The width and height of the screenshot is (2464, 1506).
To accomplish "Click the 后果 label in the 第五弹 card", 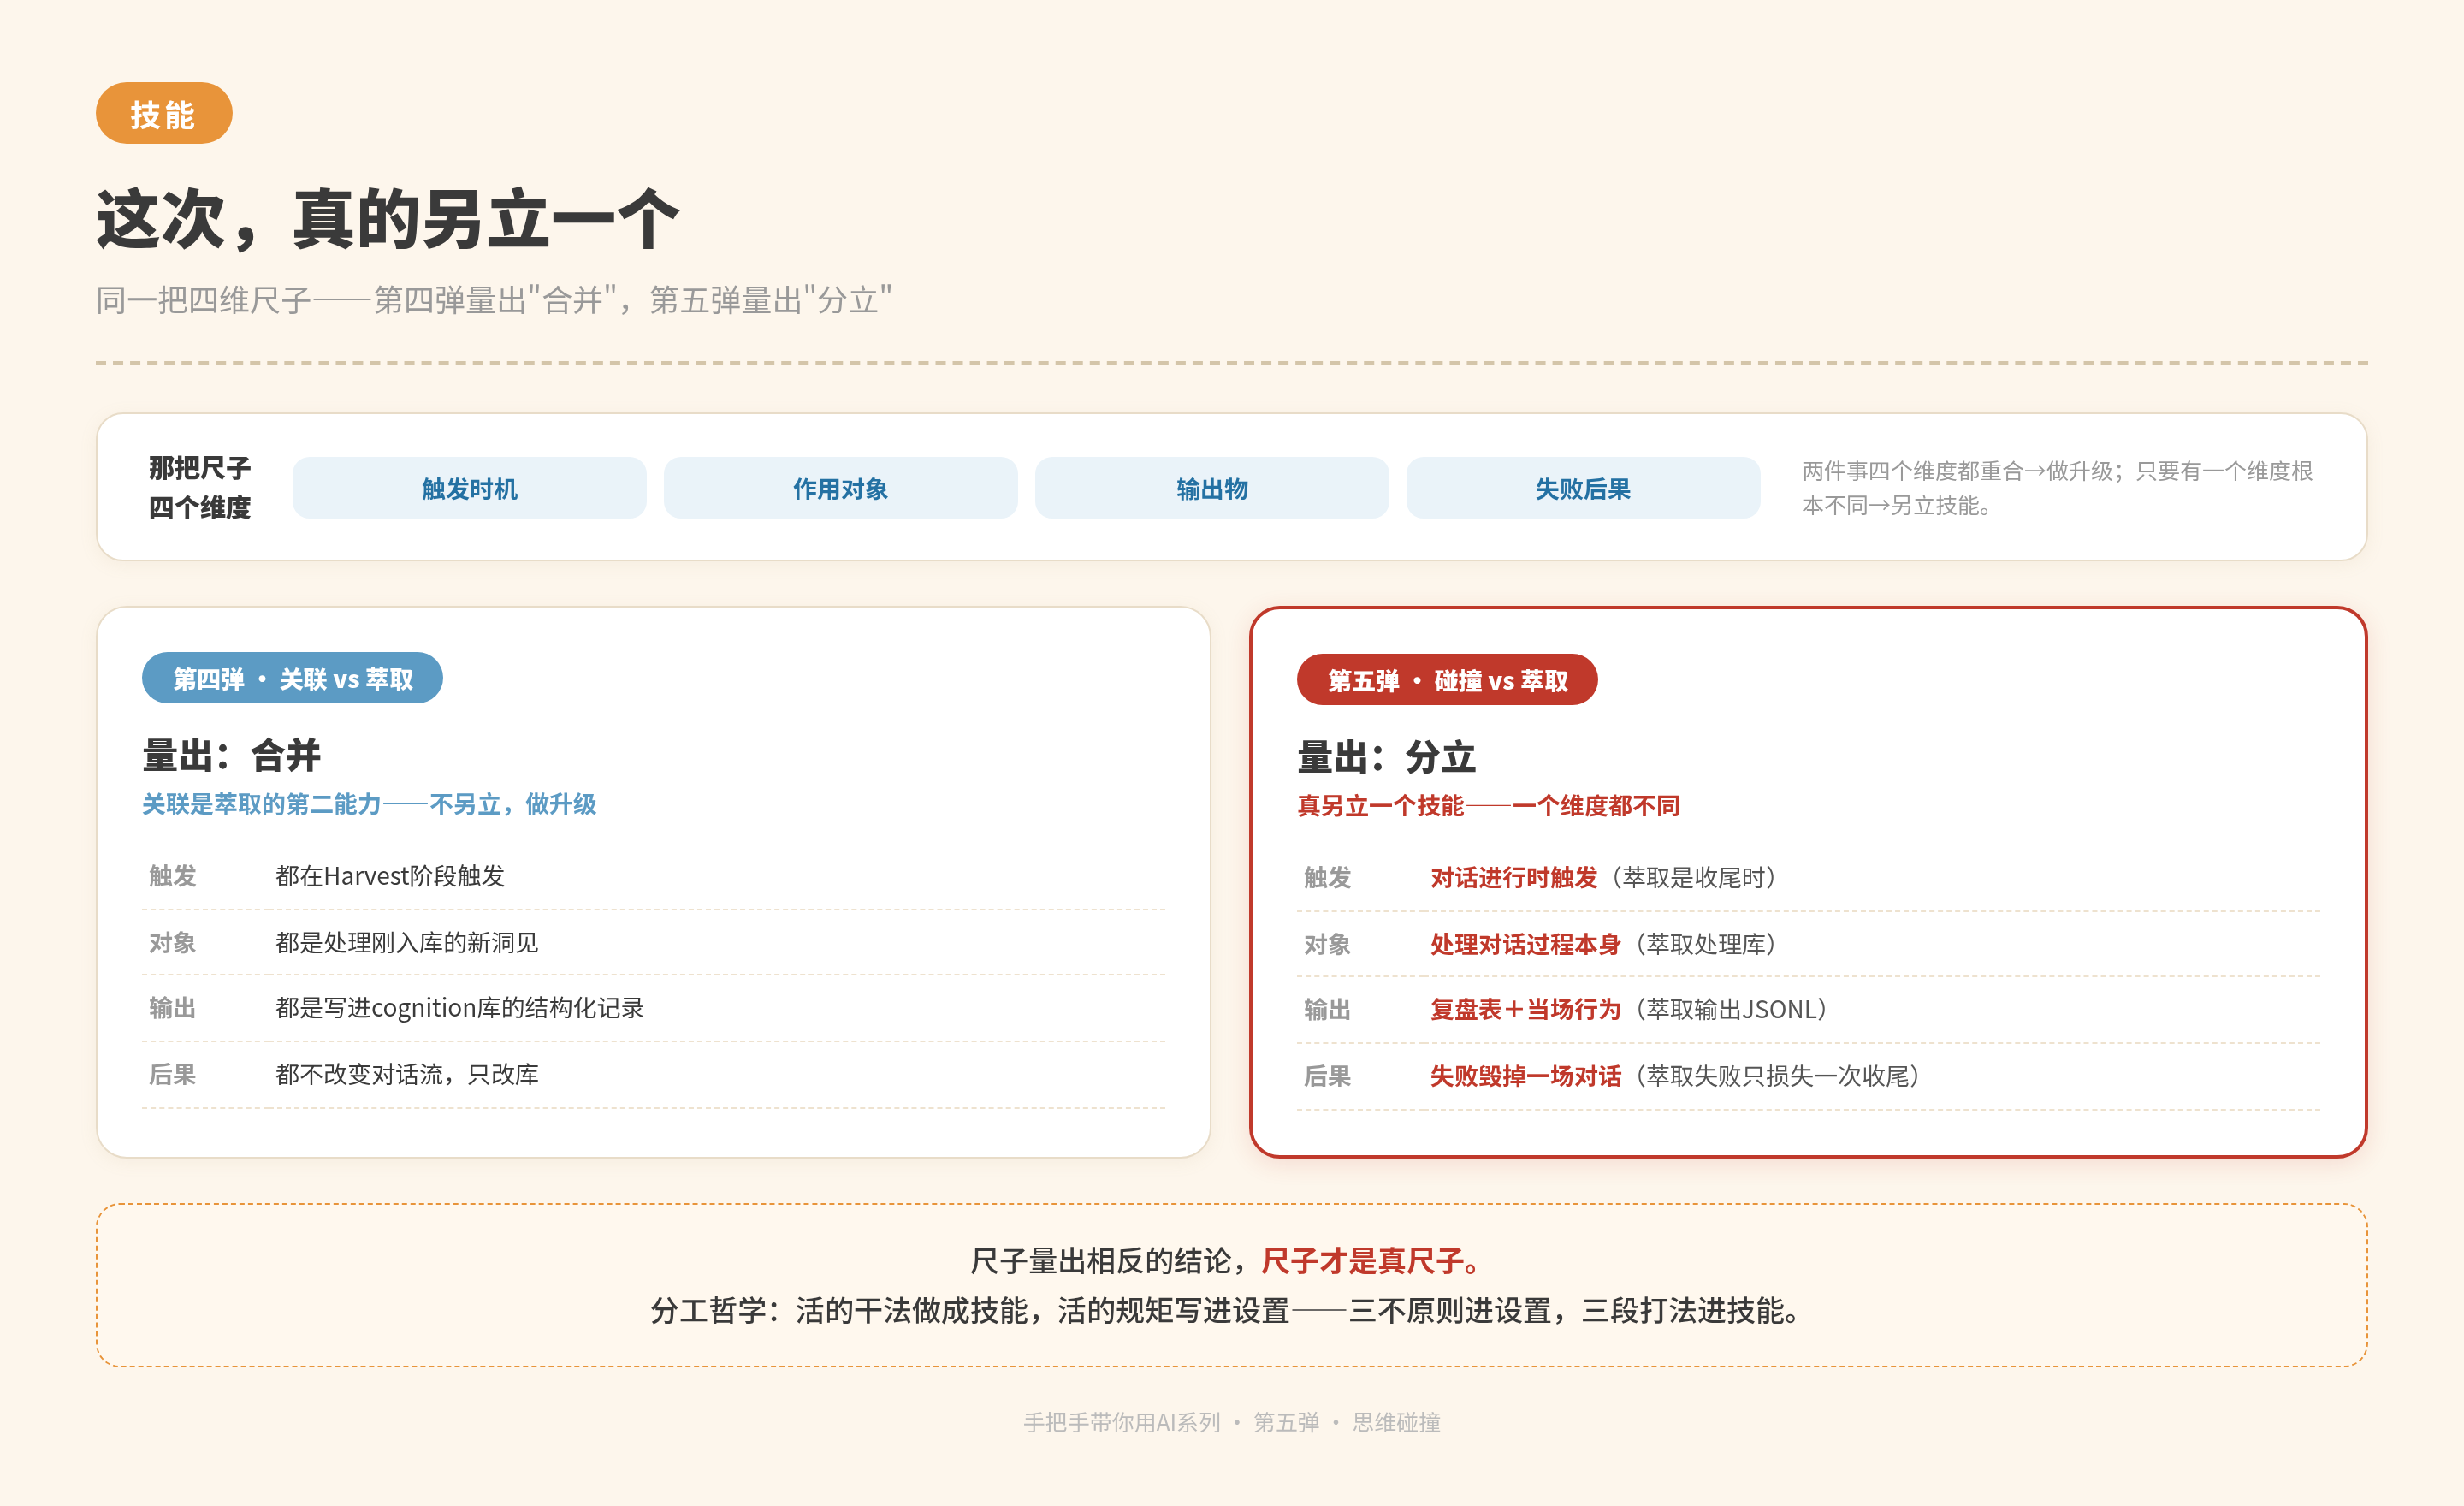I will (1327, 1076).
